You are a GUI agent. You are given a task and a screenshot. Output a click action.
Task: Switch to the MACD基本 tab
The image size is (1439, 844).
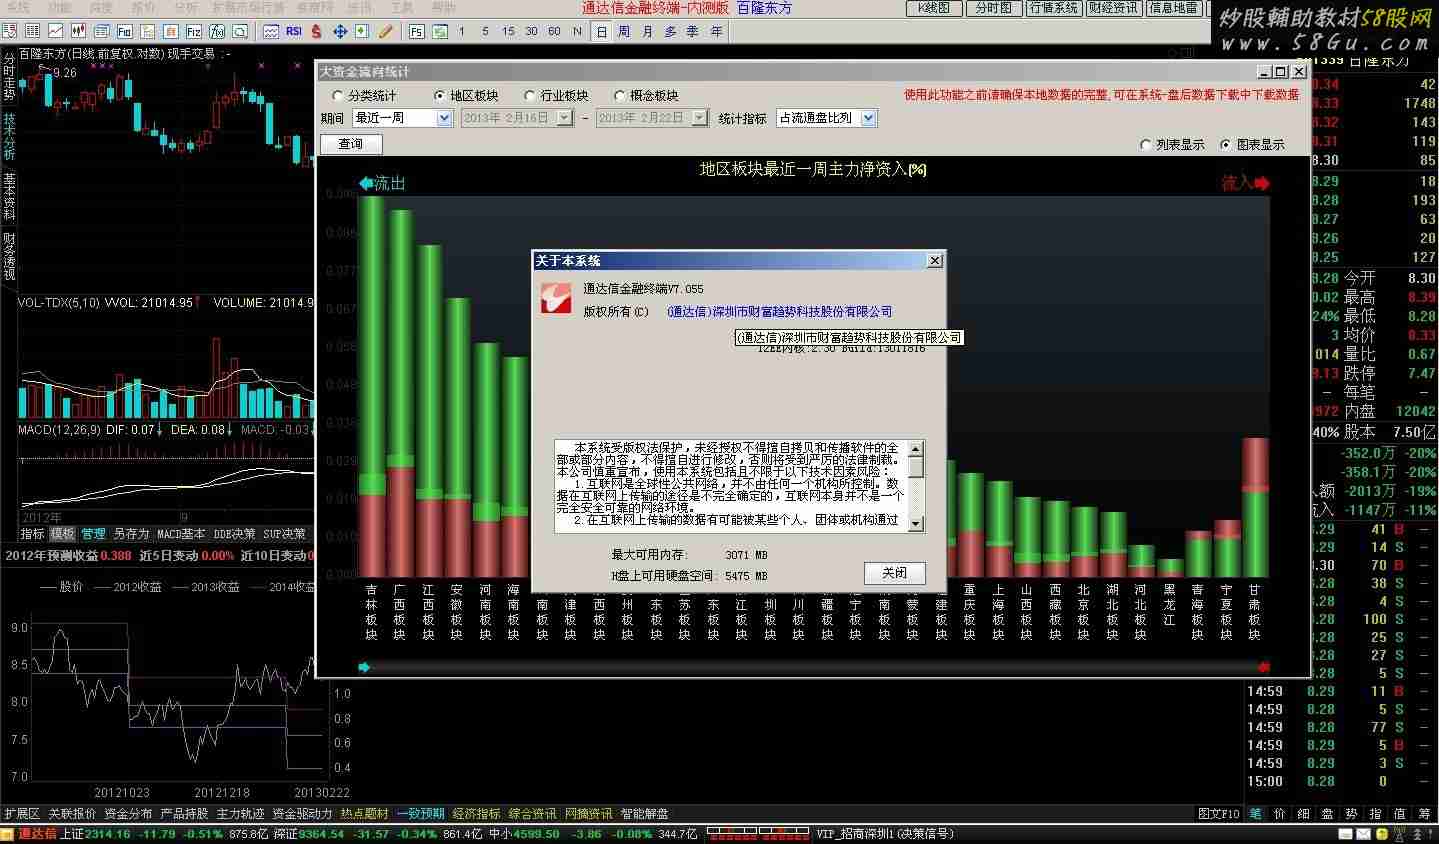(x=181, y=534)
